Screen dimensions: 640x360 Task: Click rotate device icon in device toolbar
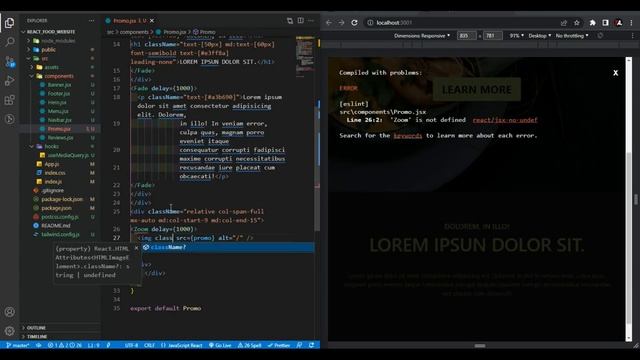tap(600, 36)
